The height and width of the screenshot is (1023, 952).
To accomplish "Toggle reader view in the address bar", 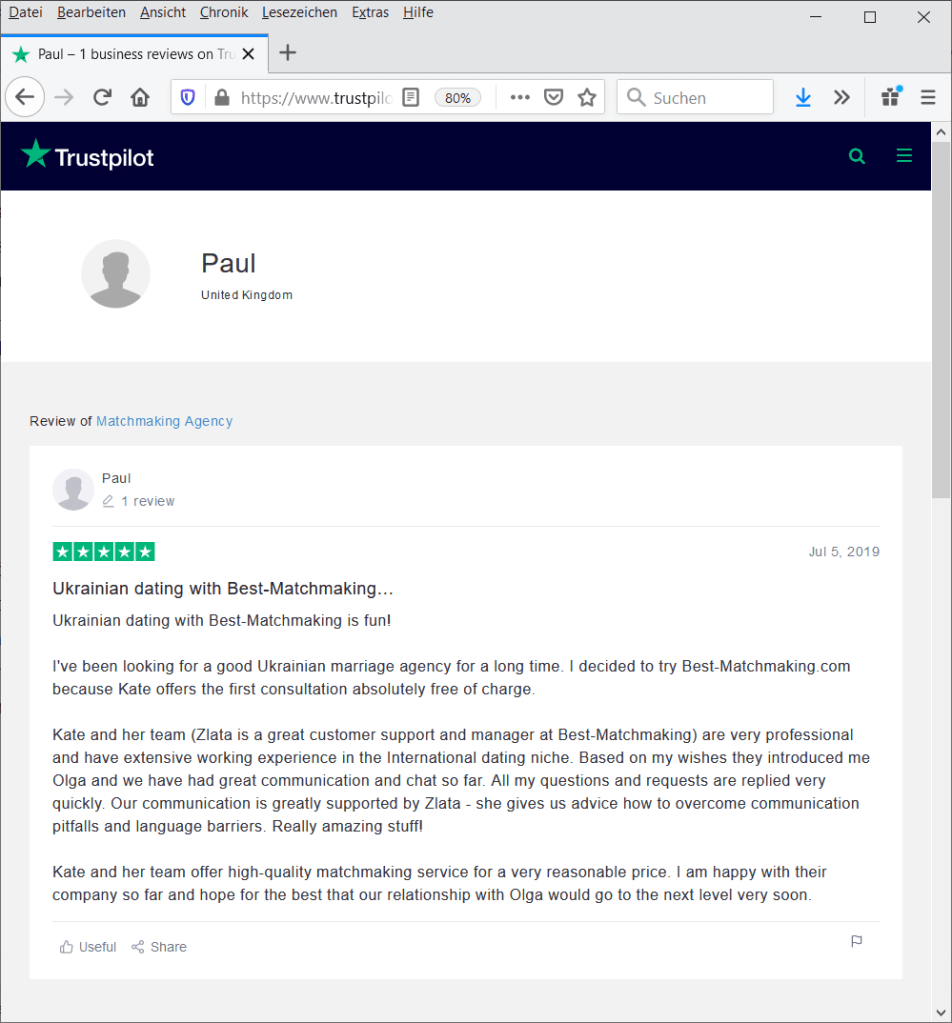I will point(410,98).
